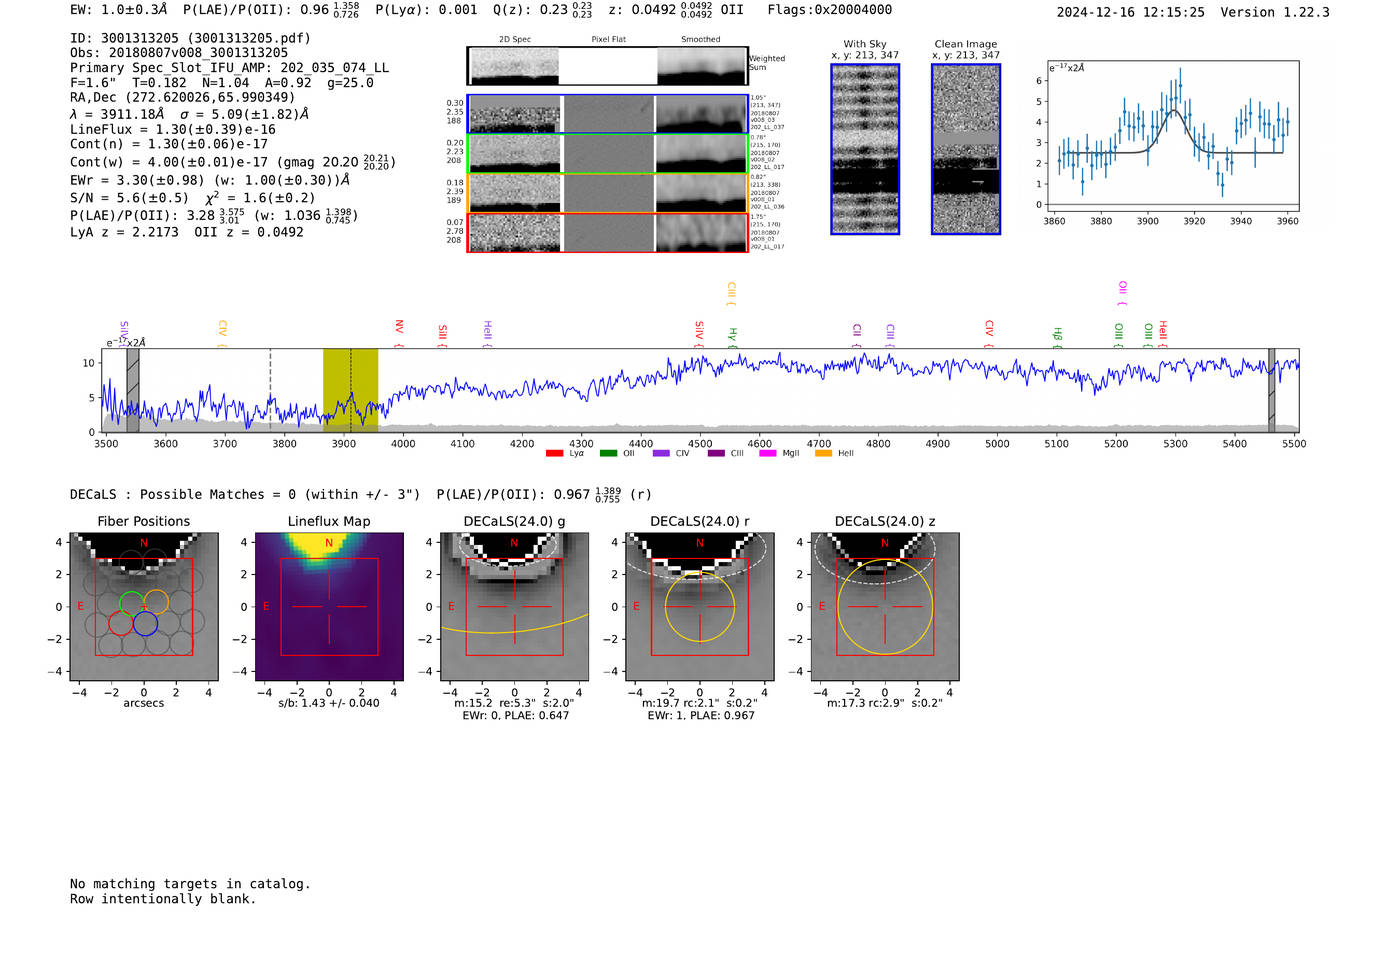Open the With Sky cutout image
The height and width of the screenshot is (953, 1400).
point(865,149)
